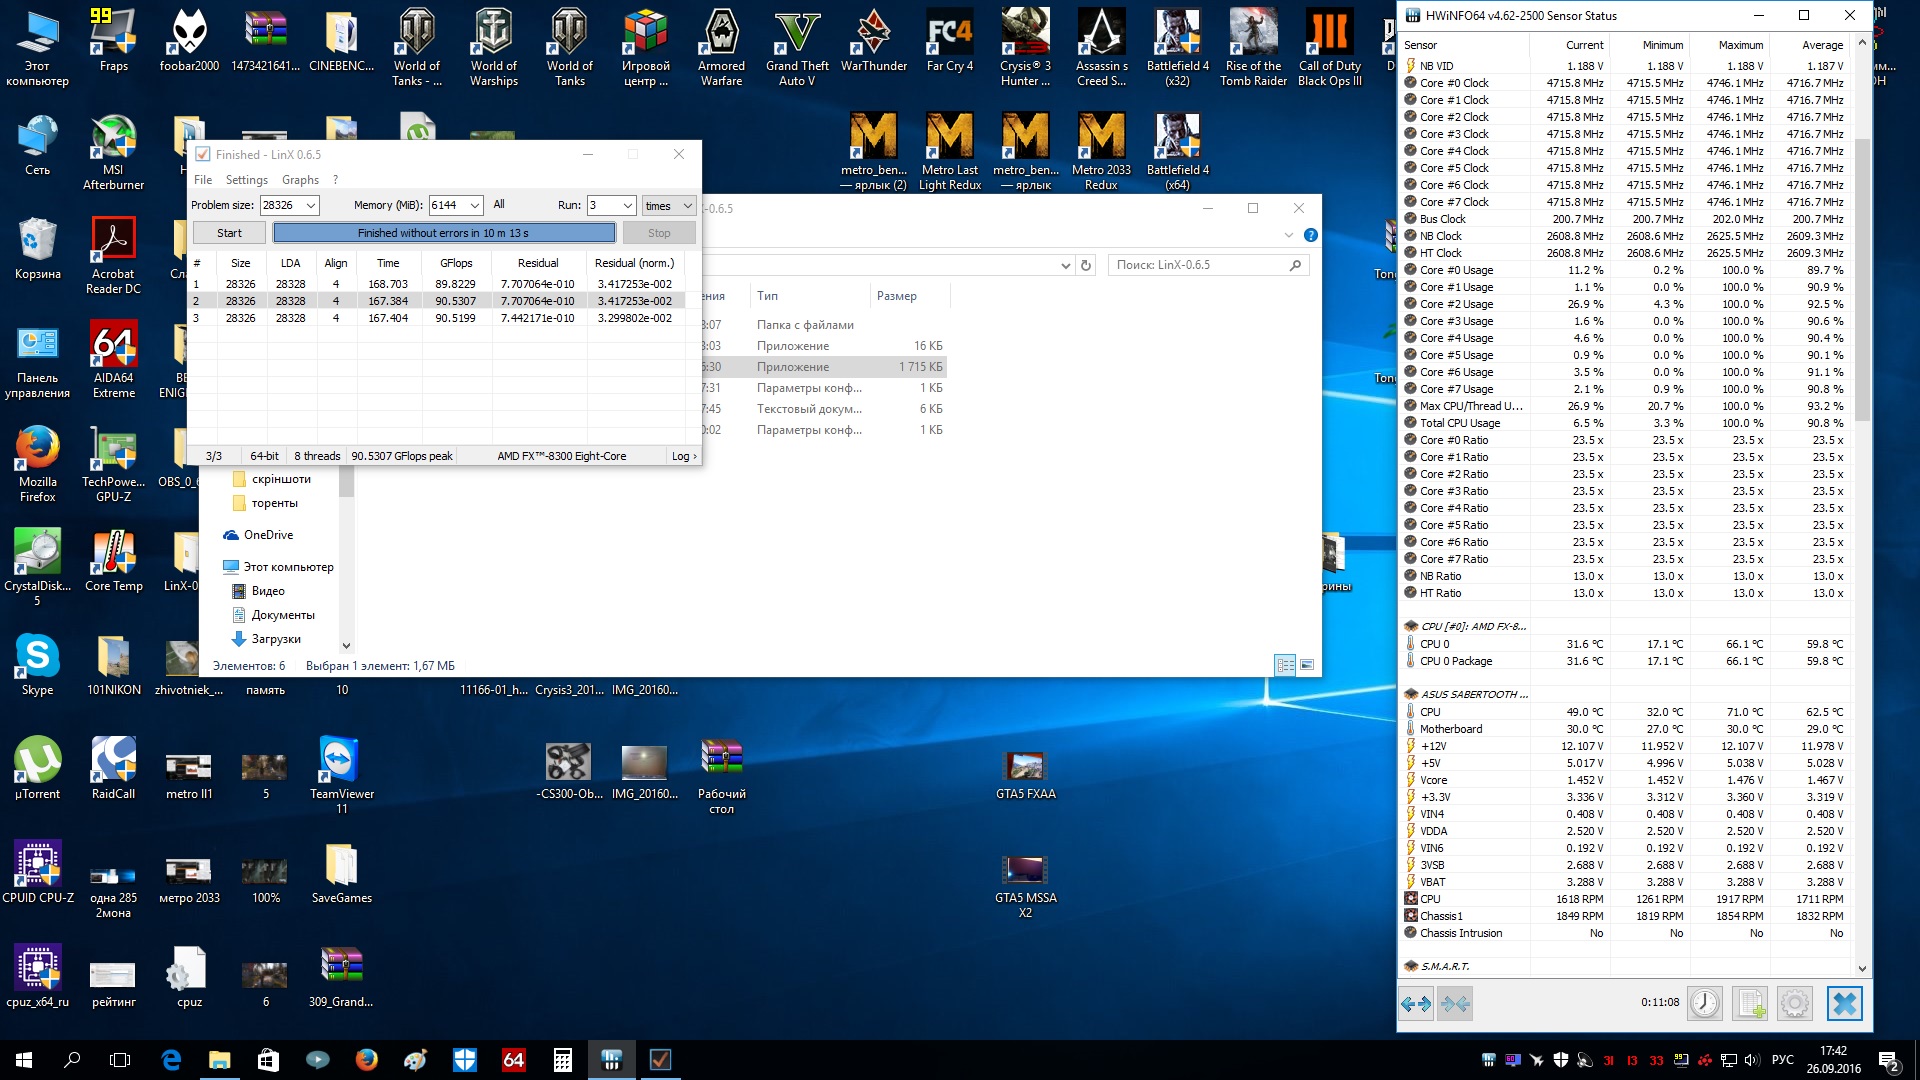Open the blue help icon in Explorer
This screenshot has height=1080, width=1920.
1310,235
